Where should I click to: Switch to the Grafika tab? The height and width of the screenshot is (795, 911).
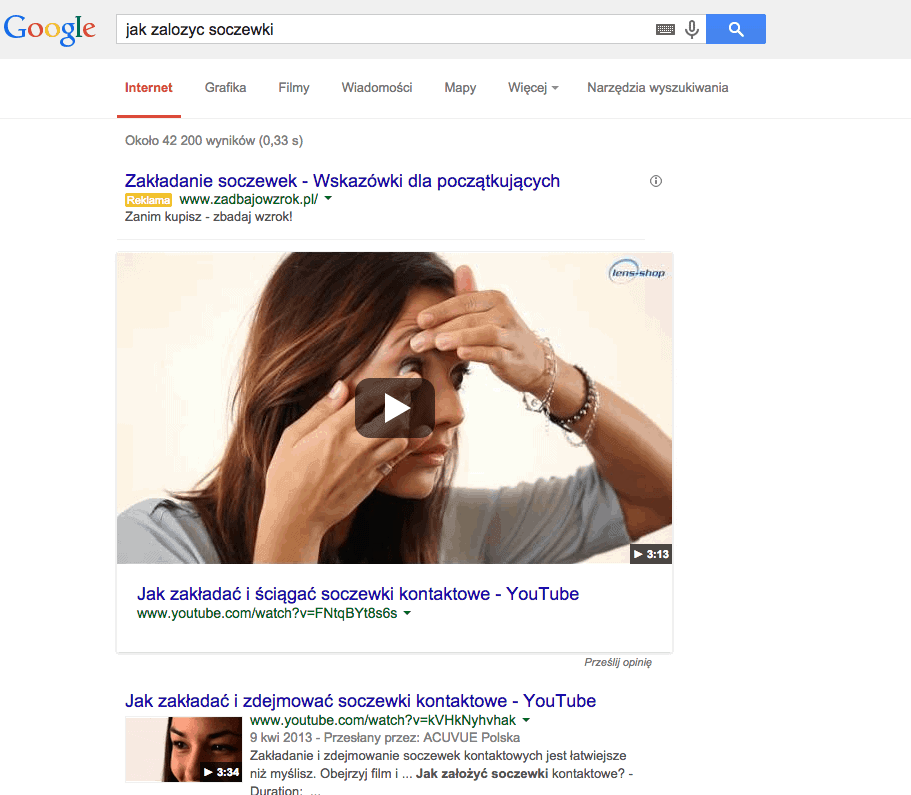[x=225, y=88]
